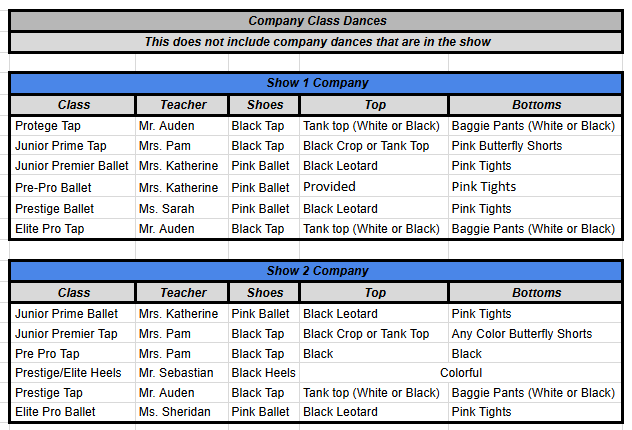This screenshot has height=430, width=632.
Task: Click the note about company dances in show
Action: (x=316, y=42)
